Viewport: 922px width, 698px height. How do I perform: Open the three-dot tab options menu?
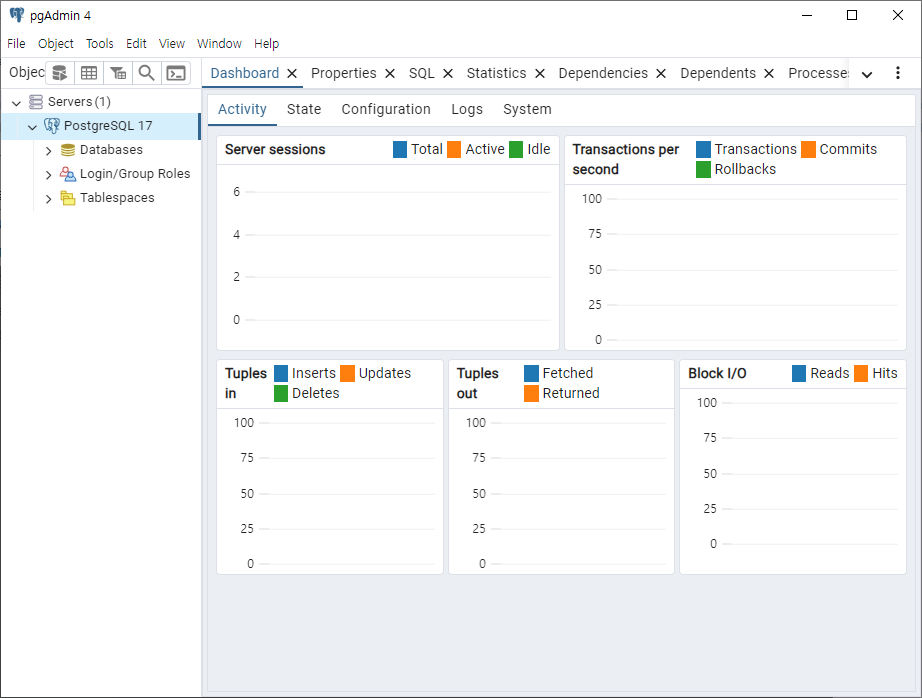pyautogui.click(x=897, y=73)
